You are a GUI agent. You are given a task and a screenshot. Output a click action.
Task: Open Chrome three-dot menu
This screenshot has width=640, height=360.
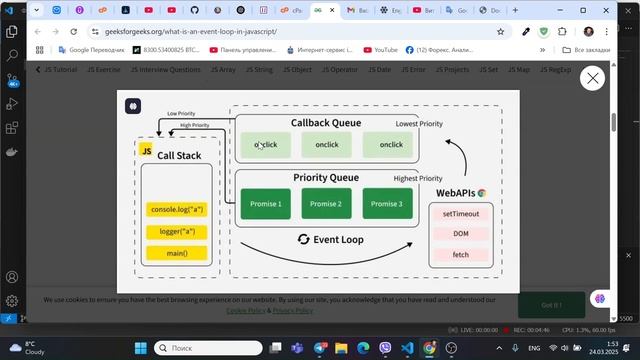pos(607,31)
